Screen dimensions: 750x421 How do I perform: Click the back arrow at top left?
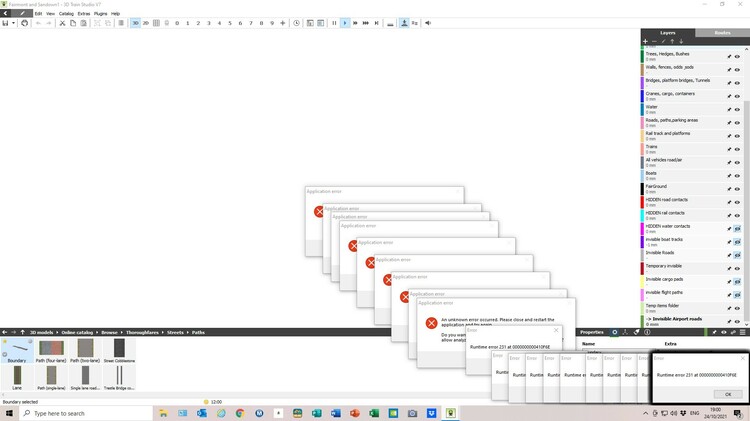(x=5, y=13)
